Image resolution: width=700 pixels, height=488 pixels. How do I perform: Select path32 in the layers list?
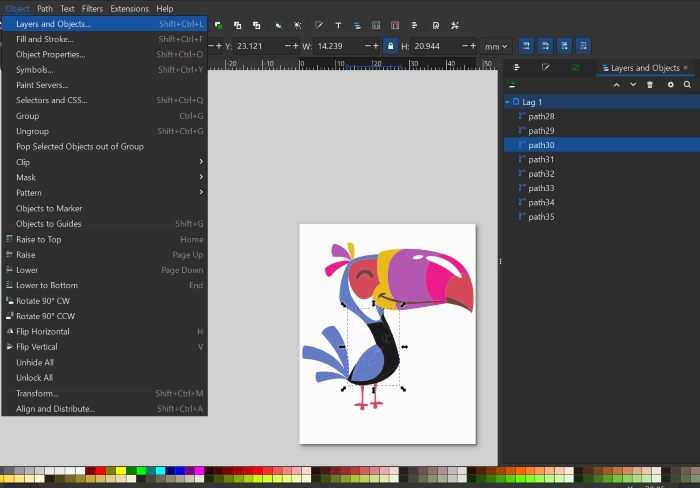pyautogui.click(x=541, y=174)
